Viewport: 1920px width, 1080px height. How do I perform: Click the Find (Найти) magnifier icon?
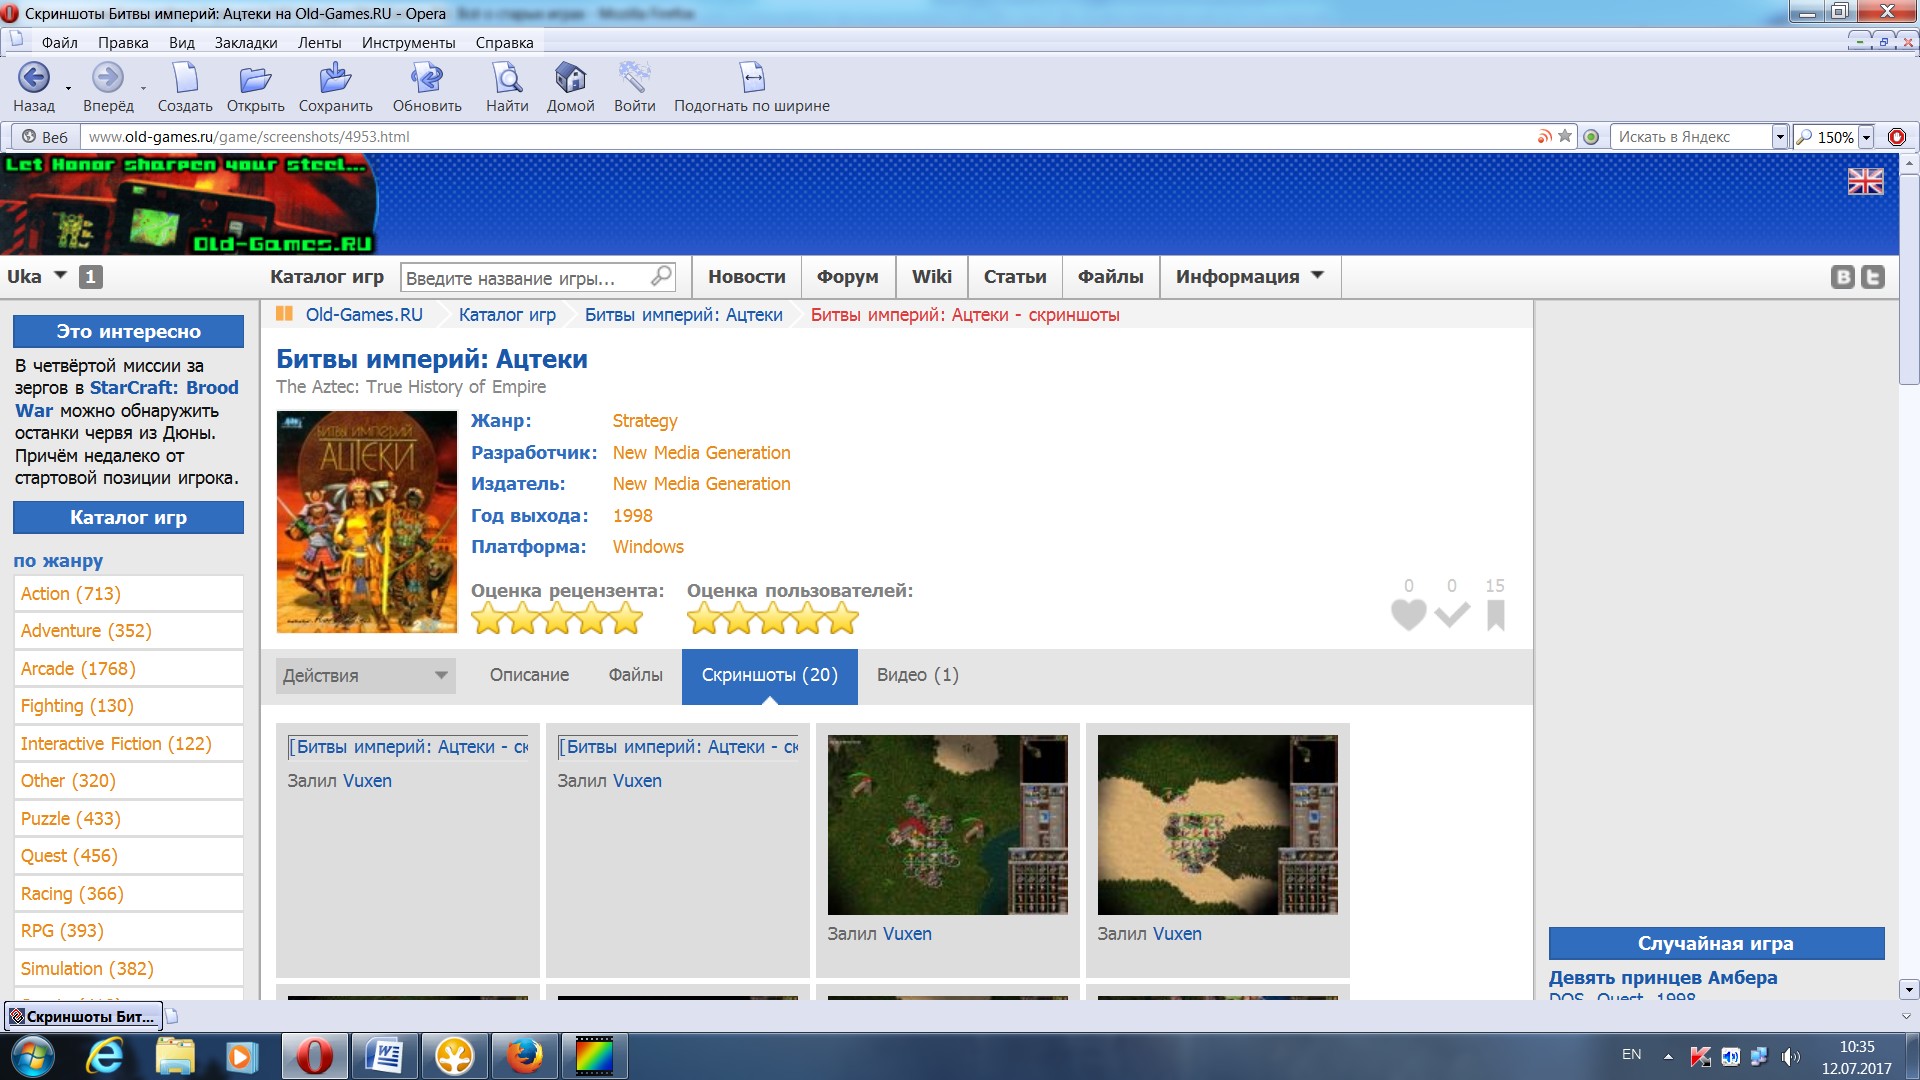507,78
